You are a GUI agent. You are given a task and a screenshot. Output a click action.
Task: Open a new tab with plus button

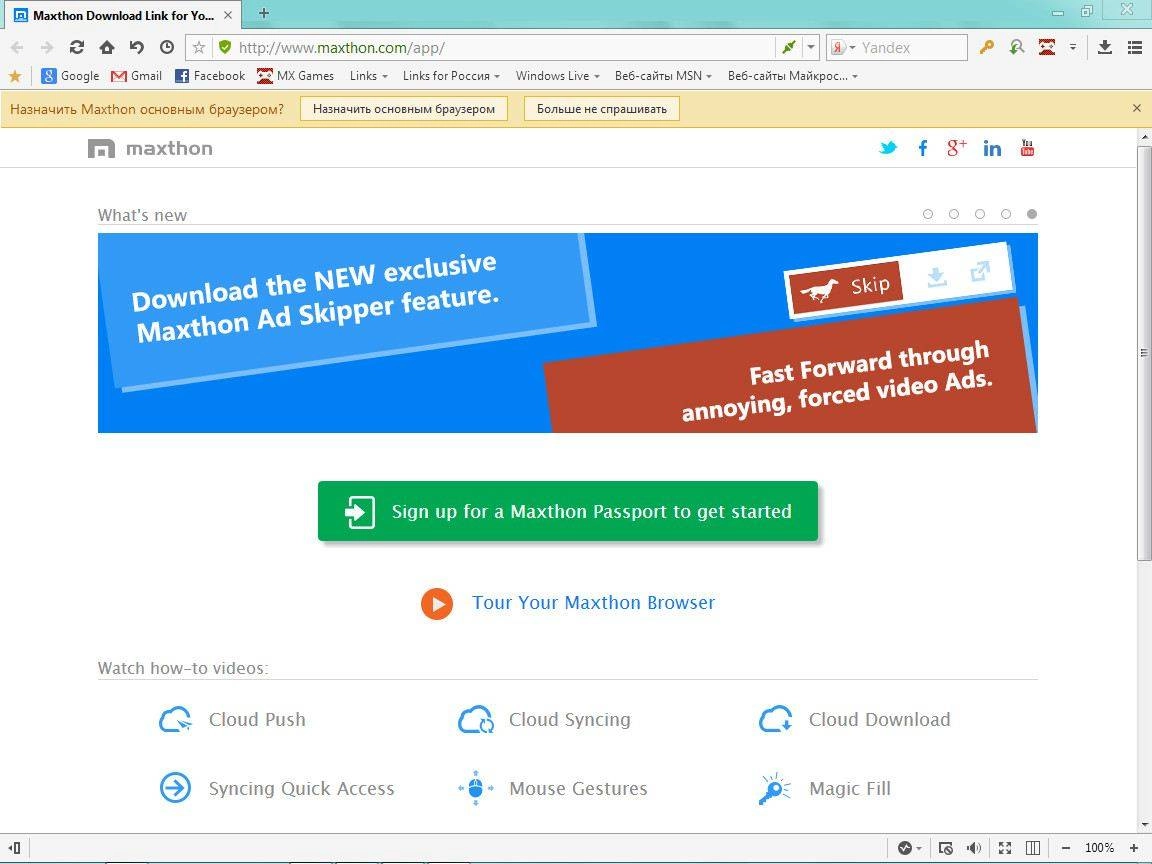tap(264, 13)
